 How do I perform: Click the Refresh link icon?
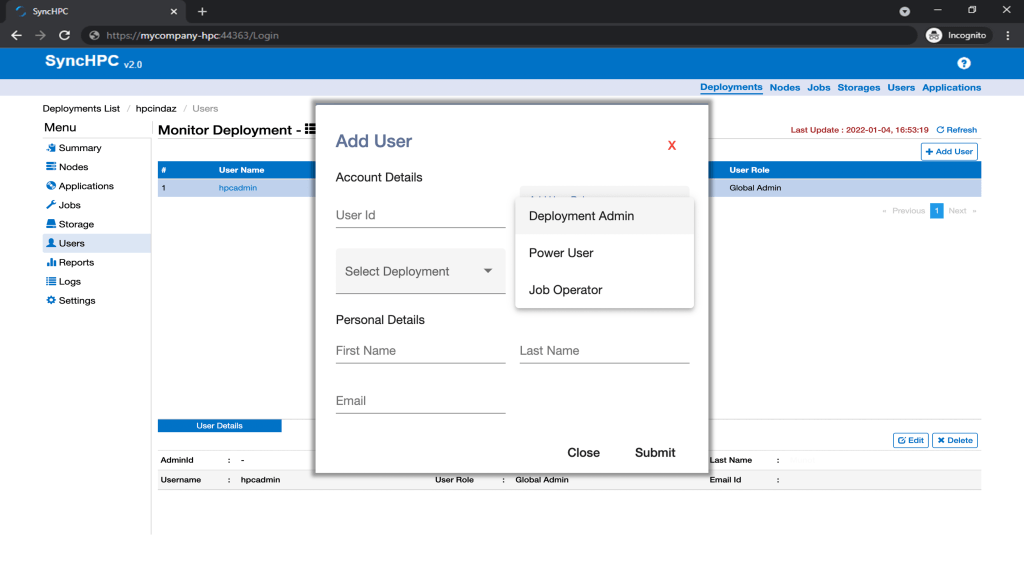point(940,130)
